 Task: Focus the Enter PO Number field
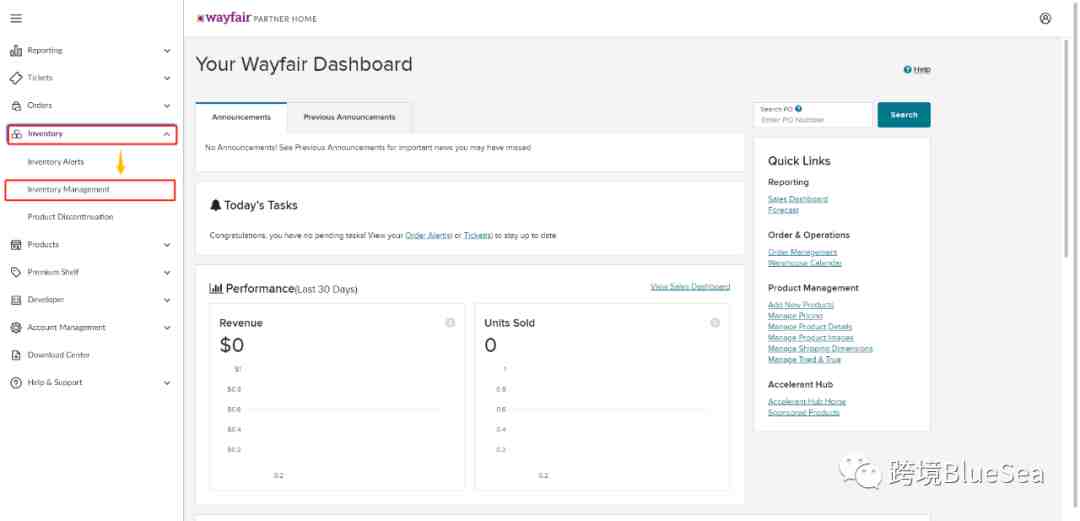(x=813, y=115)
